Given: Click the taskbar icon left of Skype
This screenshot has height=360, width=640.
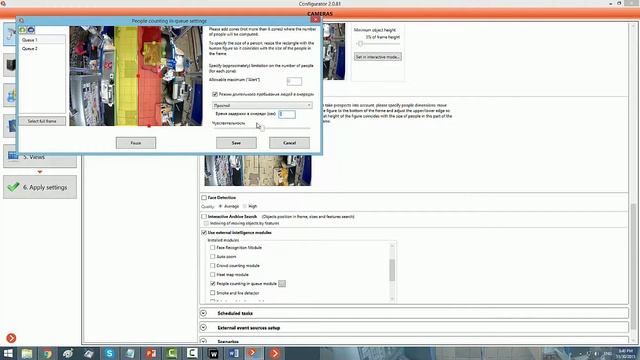Looking at the screenshot, I should point(89,353).
